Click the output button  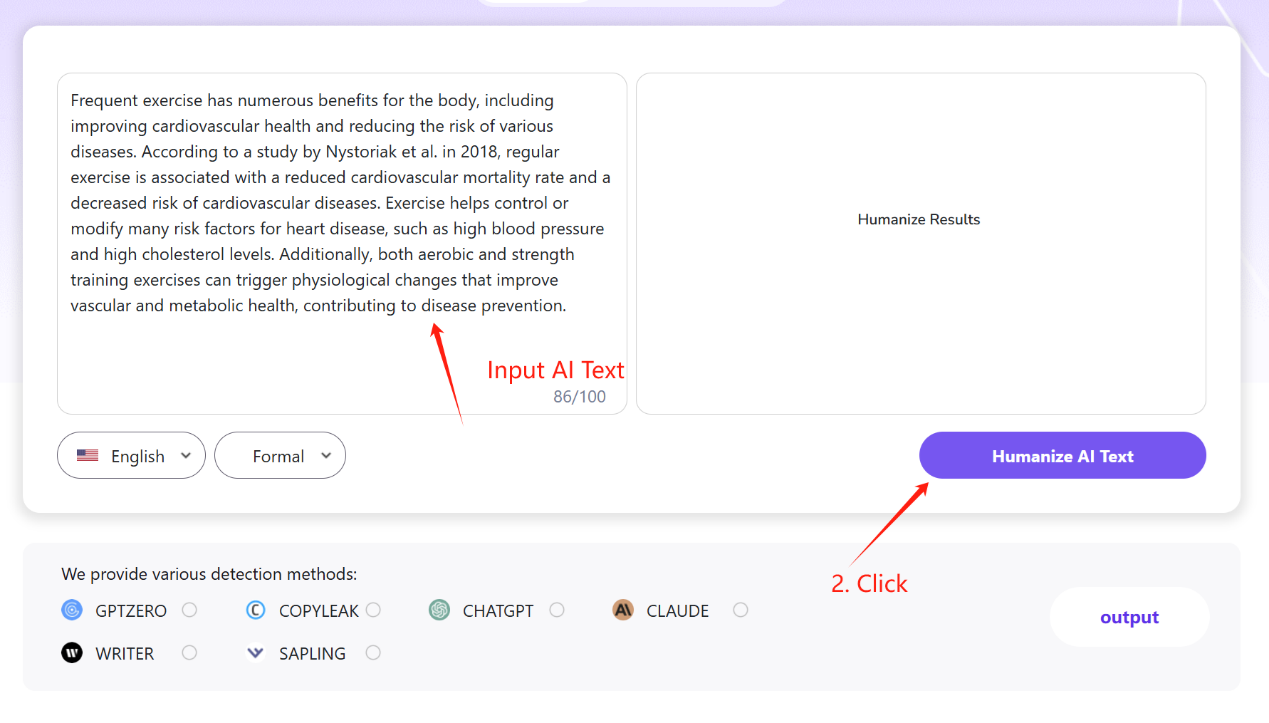click(x=1129, y=617)
